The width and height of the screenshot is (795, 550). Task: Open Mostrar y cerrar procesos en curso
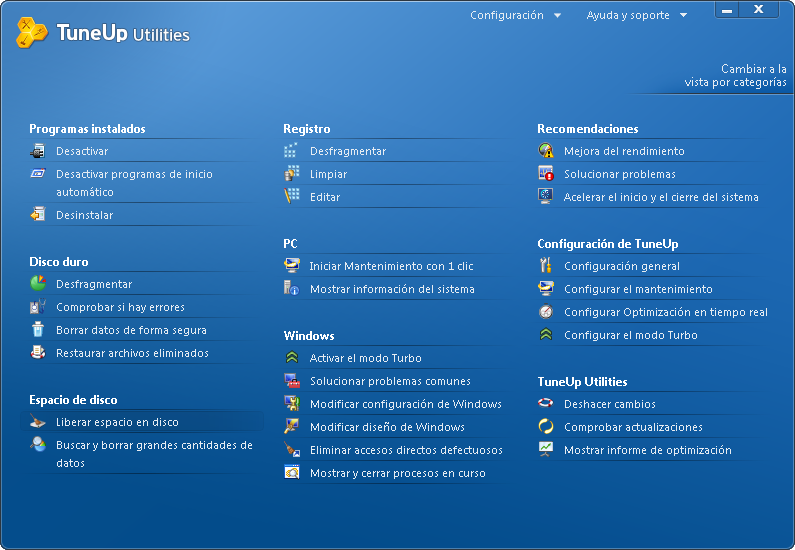click(398, 473)
